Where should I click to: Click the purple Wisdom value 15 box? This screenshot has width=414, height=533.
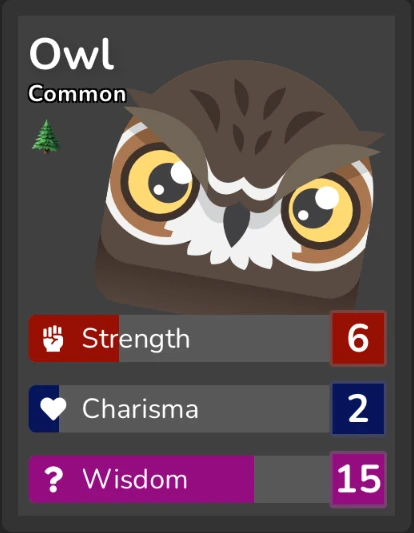tap(358, 480)
